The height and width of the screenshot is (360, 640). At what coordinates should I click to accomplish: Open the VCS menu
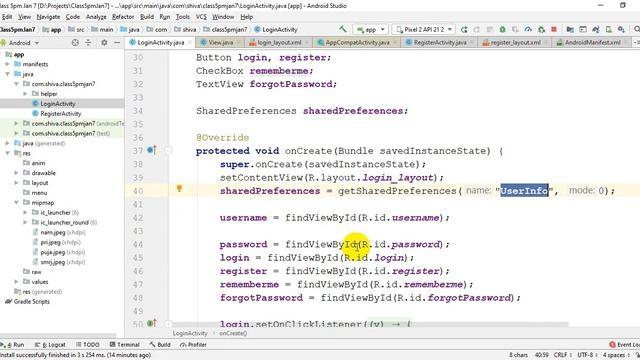(x=201, y=17)
